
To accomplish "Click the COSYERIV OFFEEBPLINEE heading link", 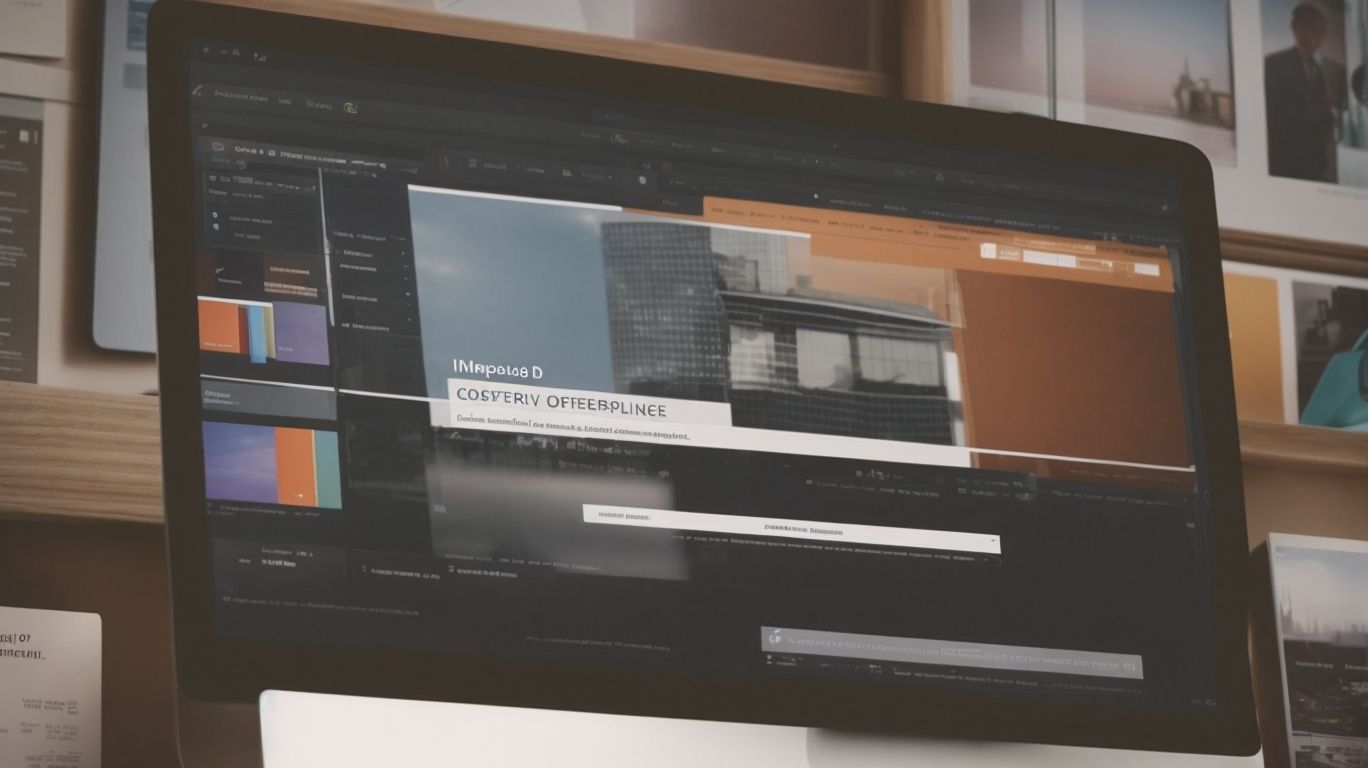I will pos(565,404).
